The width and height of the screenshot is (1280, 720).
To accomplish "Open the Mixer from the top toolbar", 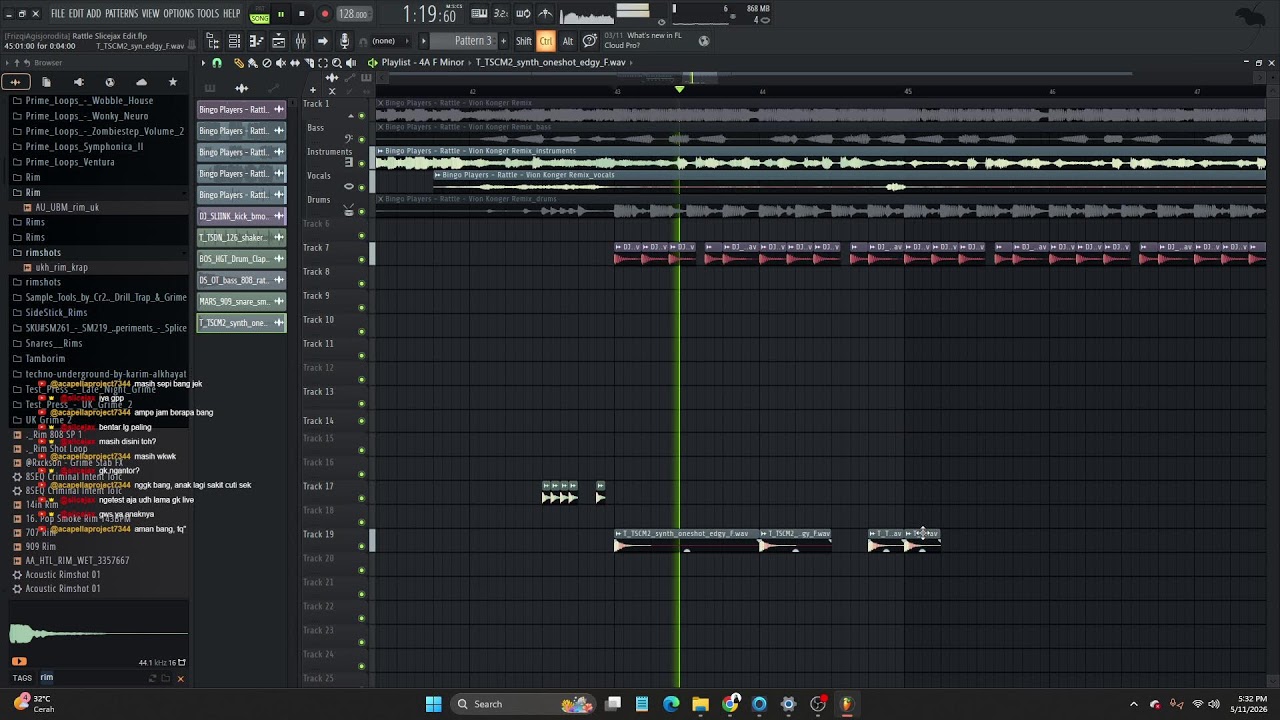I will (x=301, y=41).
